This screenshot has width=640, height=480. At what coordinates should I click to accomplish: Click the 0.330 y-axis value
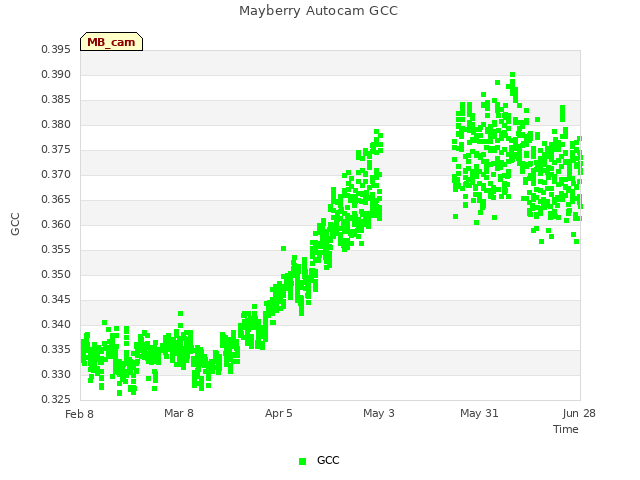(56, 374)
